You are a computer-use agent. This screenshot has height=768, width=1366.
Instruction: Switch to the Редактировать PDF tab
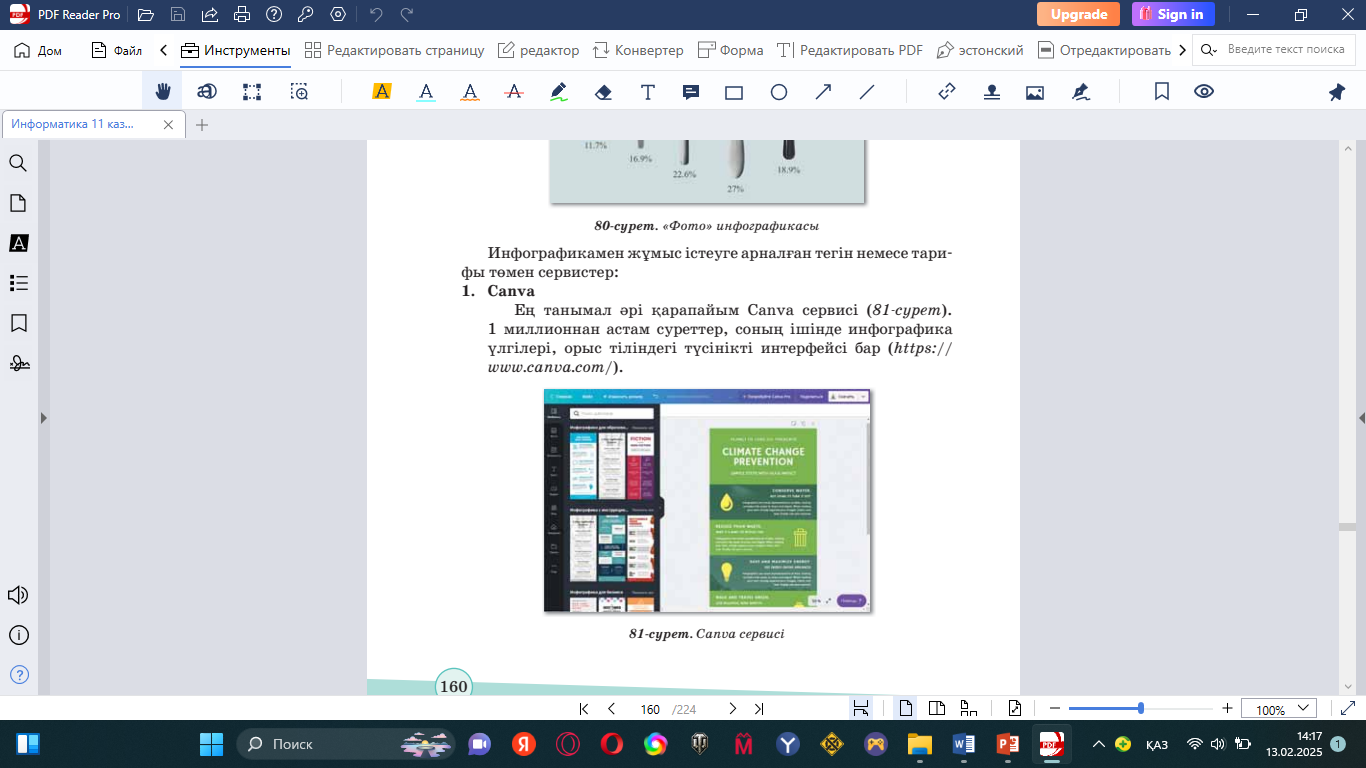(850, 50)
